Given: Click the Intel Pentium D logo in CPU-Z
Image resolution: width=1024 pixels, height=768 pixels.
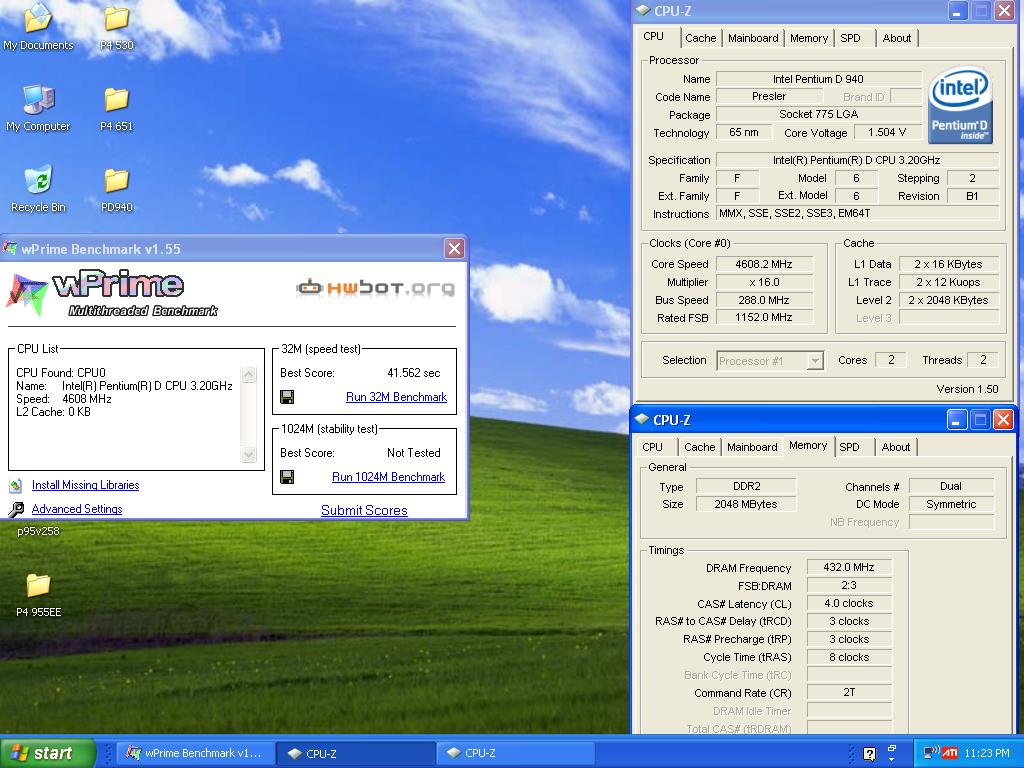Looking at the screenshot, I should tap(960, 104).
